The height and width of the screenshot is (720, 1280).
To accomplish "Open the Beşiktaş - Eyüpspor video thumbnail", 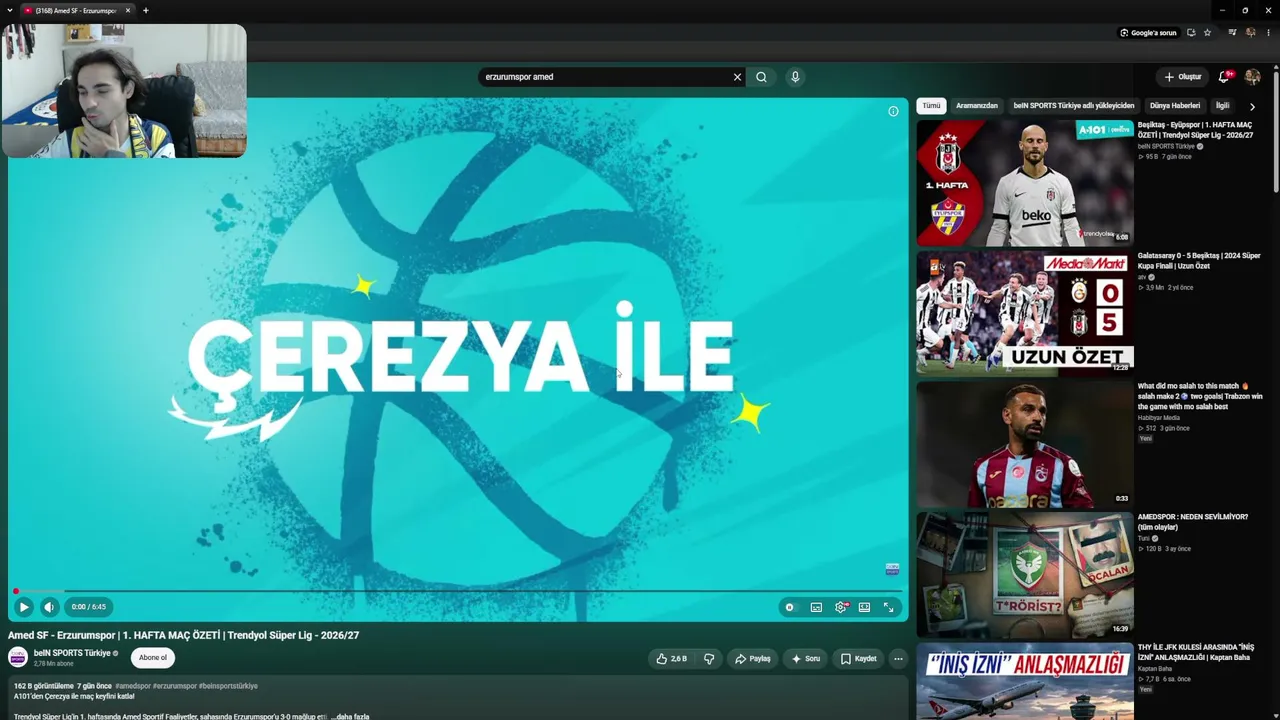I will click(1025, 183).
